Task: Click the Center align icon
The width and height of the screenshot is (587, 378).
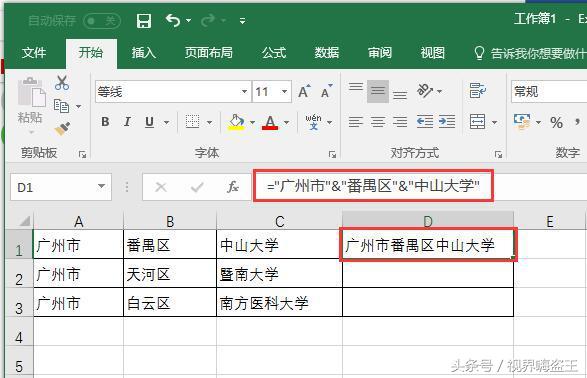Action: (x=378, y=122)
